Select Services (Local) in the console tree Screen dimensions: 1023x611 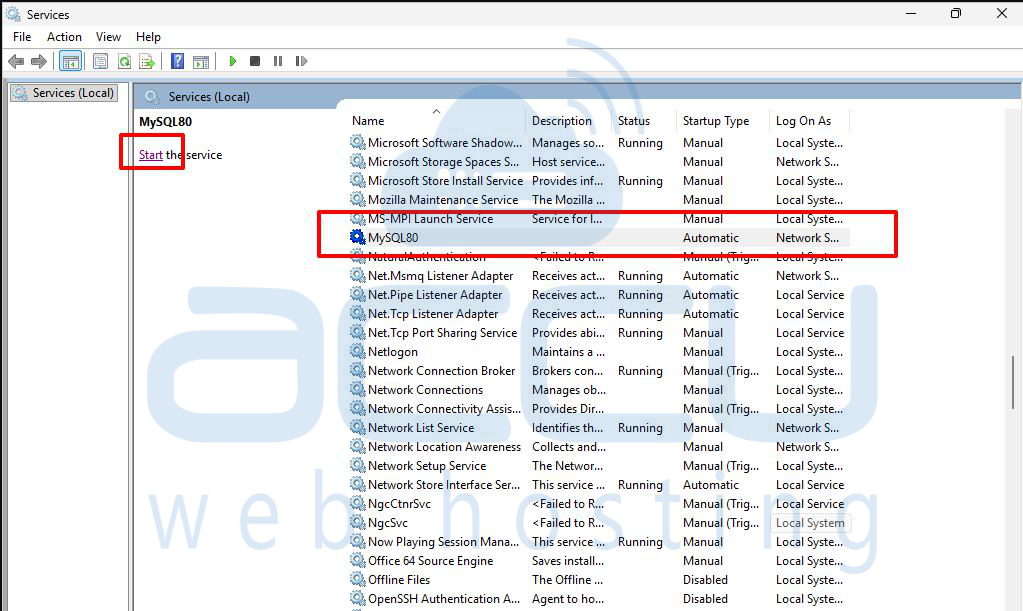[65, 93]
